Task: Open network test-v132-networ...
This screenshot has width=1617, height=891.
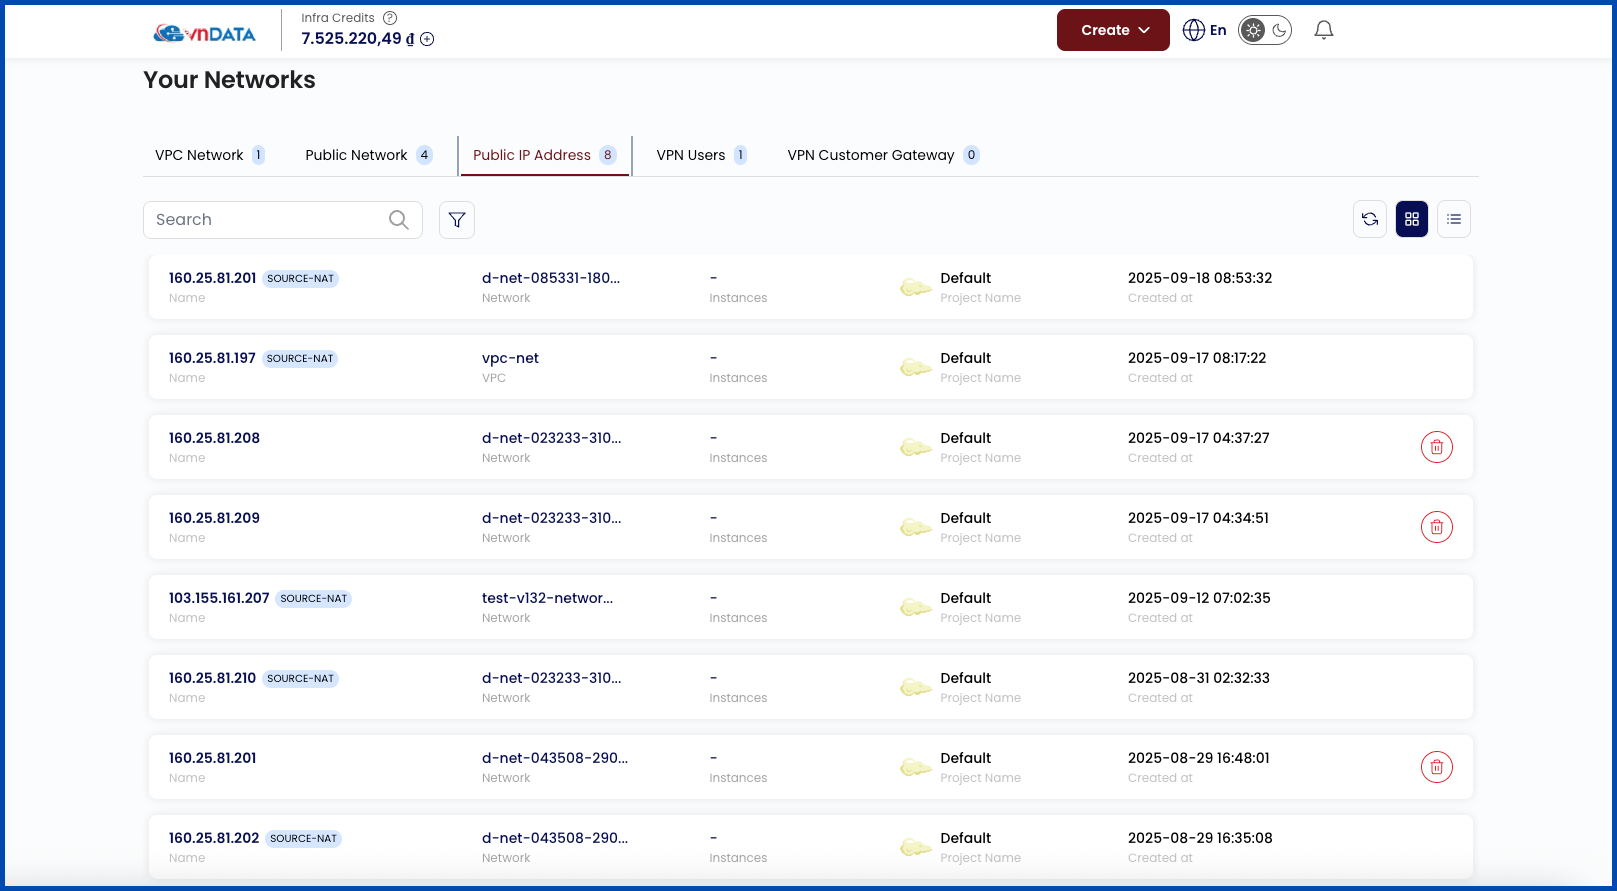Action: (x=547, y=598)
